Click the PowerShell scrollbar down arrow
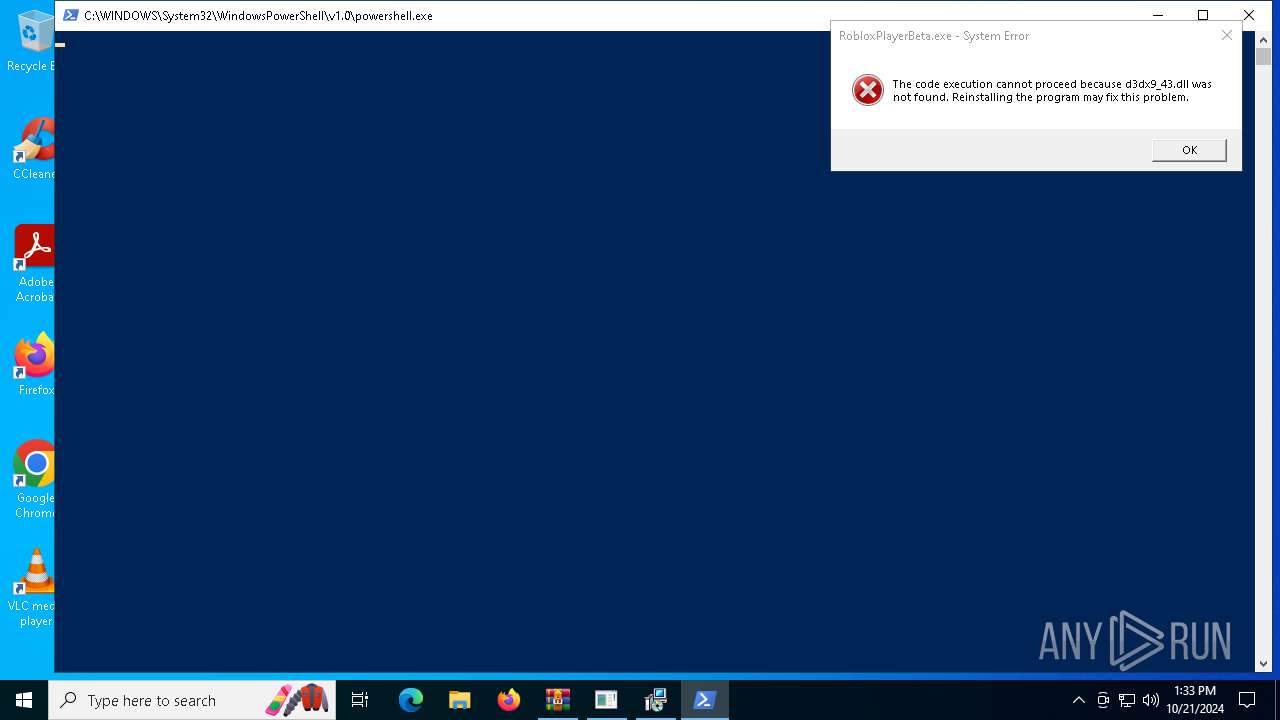This screenshot has height=720, width=1280. [1263, 663]
